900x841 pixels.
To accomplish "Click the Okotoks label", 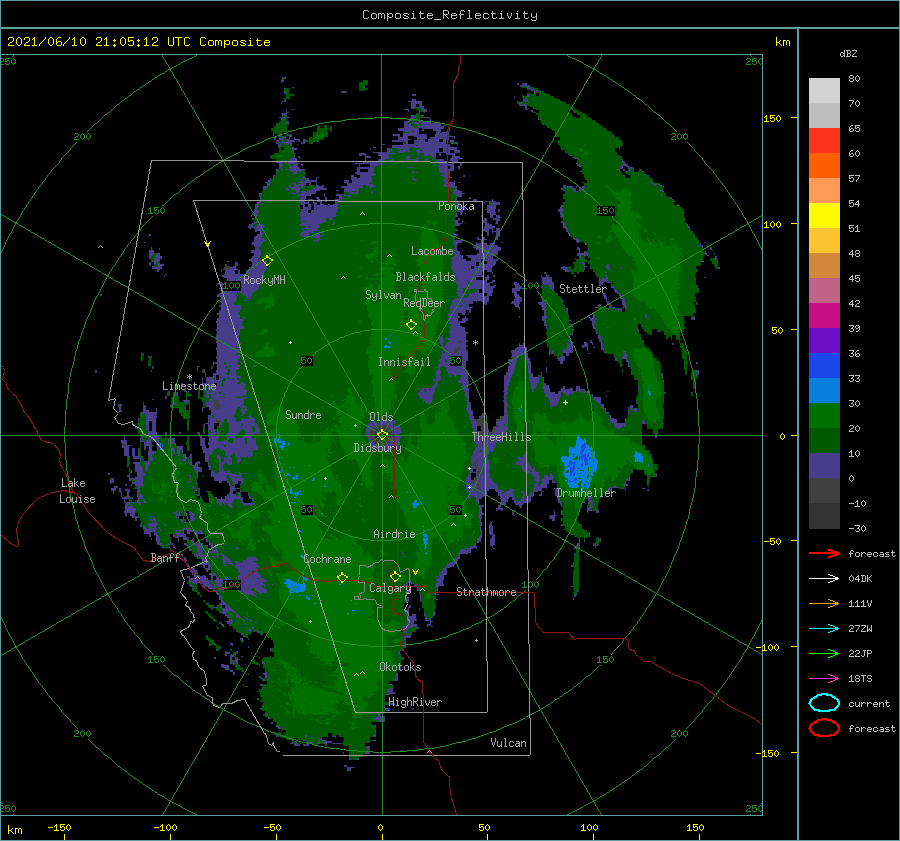I will [x=400, y=667].
